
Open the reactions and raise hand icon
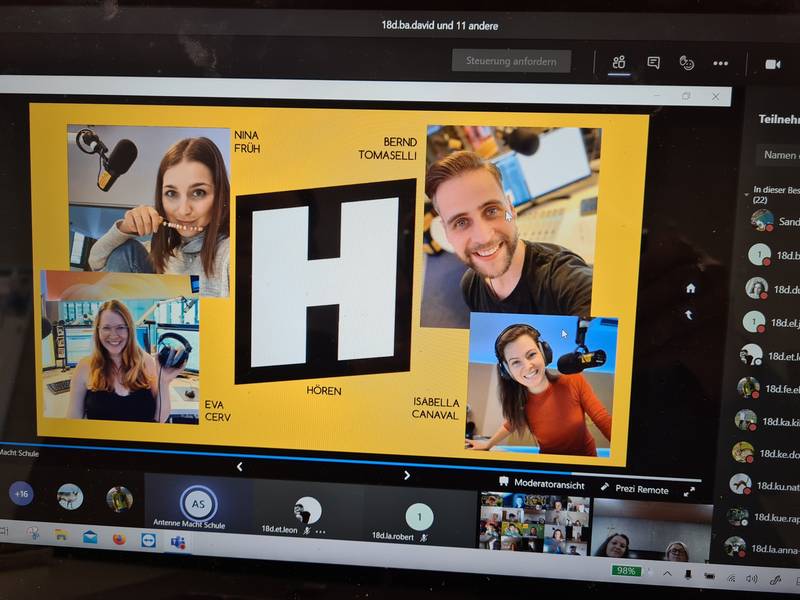687,63
